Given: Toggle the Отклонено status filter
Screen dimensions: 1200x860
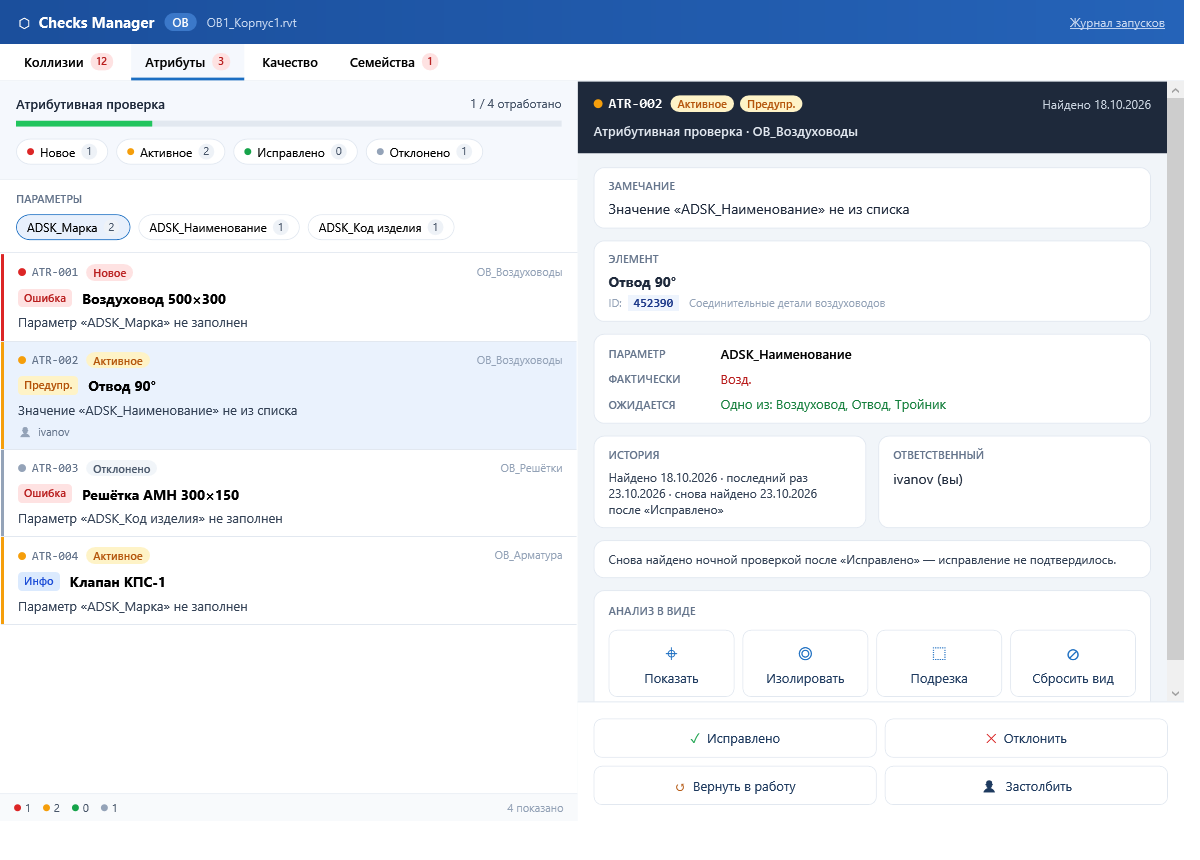Looking at the screenshot, I should tap(424, 152).
